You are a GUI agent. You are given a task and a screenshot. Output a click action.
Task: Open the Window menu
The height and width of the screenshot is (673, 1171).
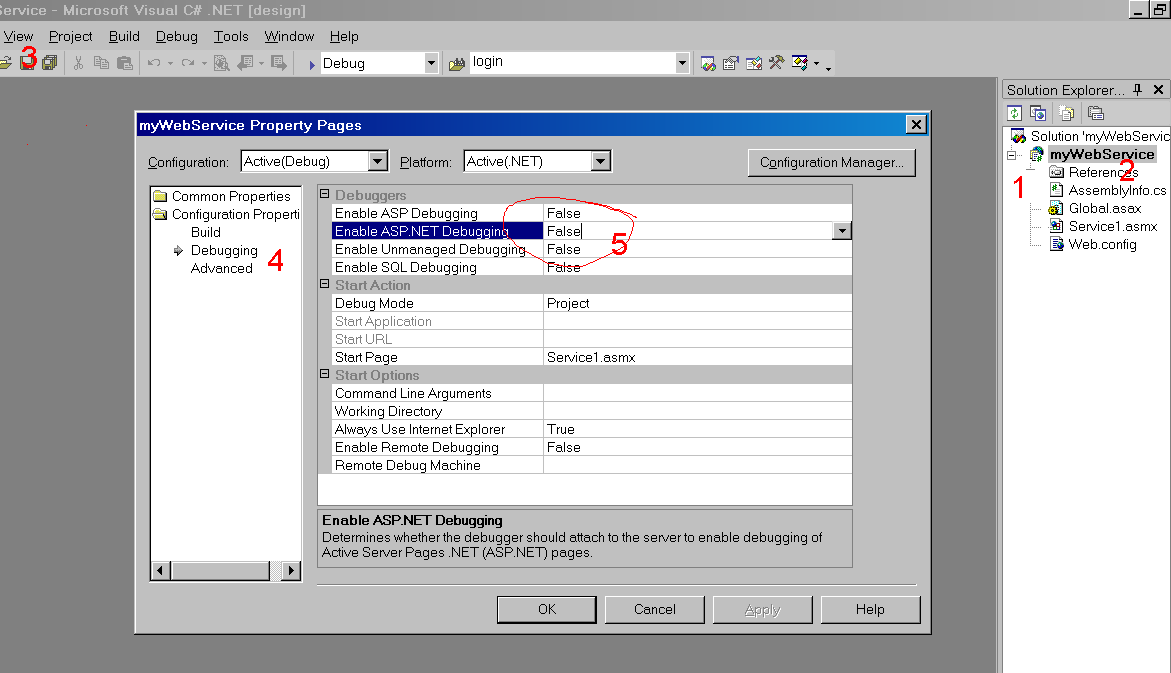point(289,36)
